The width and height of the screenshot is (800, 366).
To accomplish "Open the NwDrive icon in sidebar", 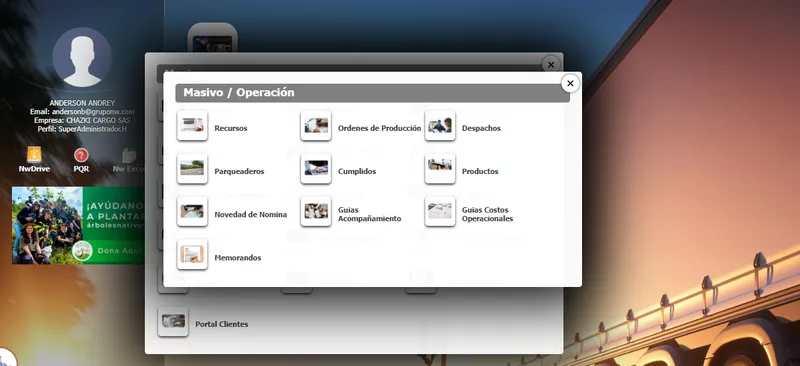I will click(x=34, y=155).
